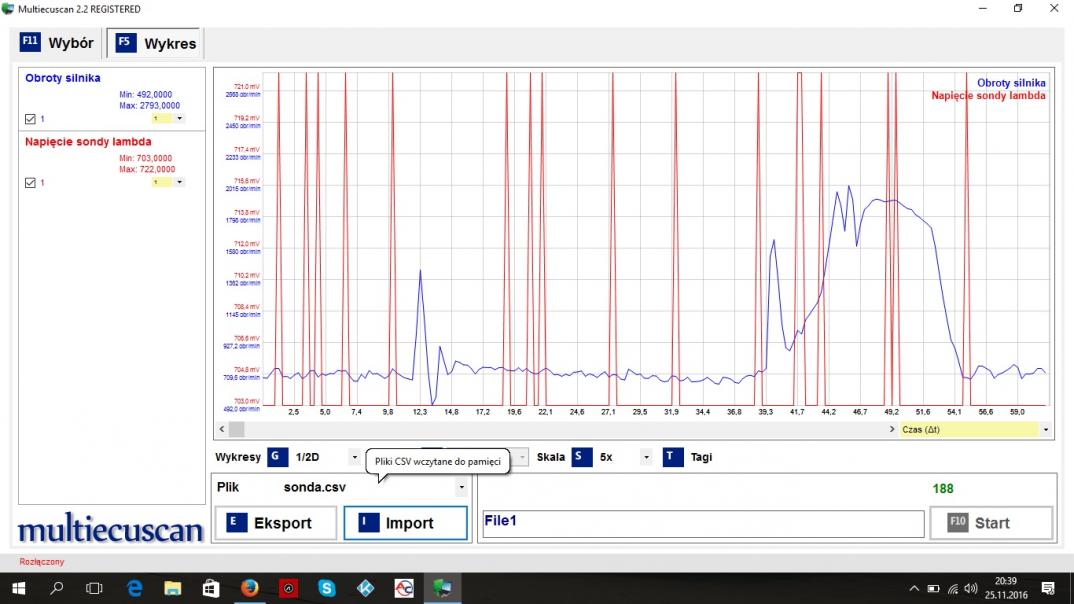Screen dimensions: 1074x604
Task: Uncheck the Obroty silnika series checkbox
Action: [x=30, y=119]
